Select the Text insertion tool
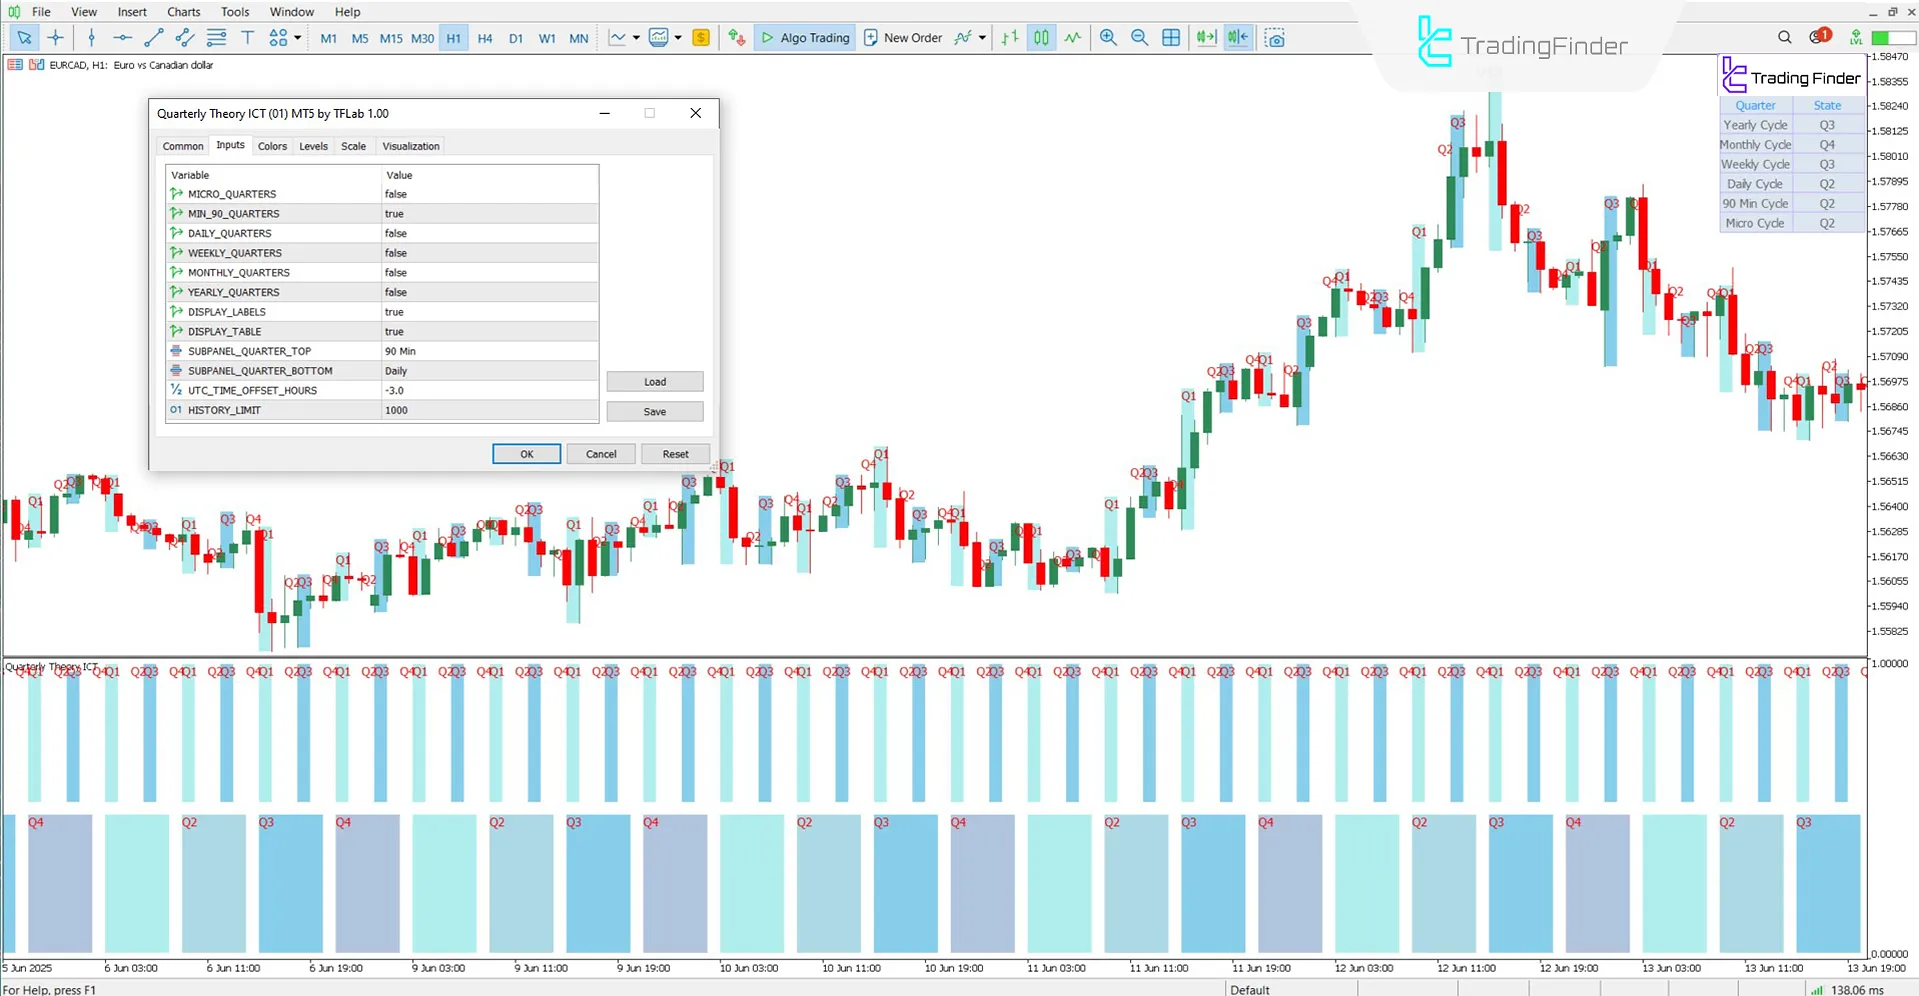The height and width of the screenshot is (996, 1919). [x=247, y=37]
